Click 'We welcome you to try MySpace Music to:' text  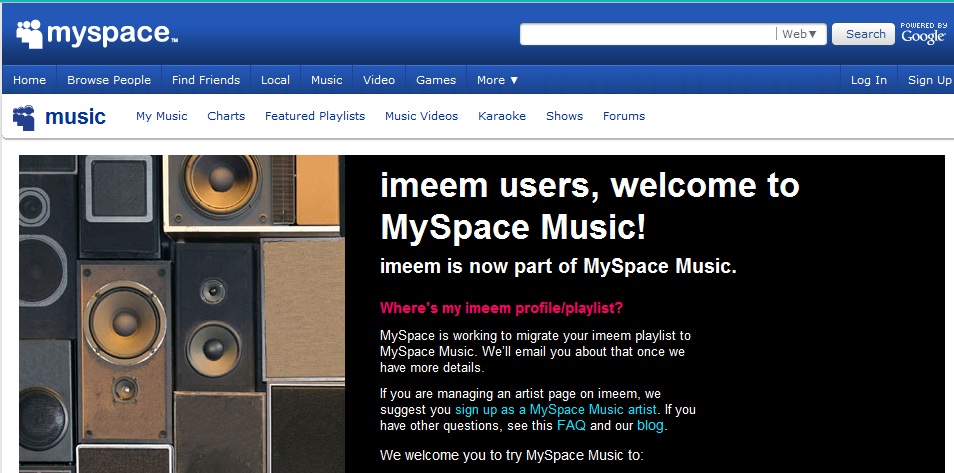[x=511, y=455]
